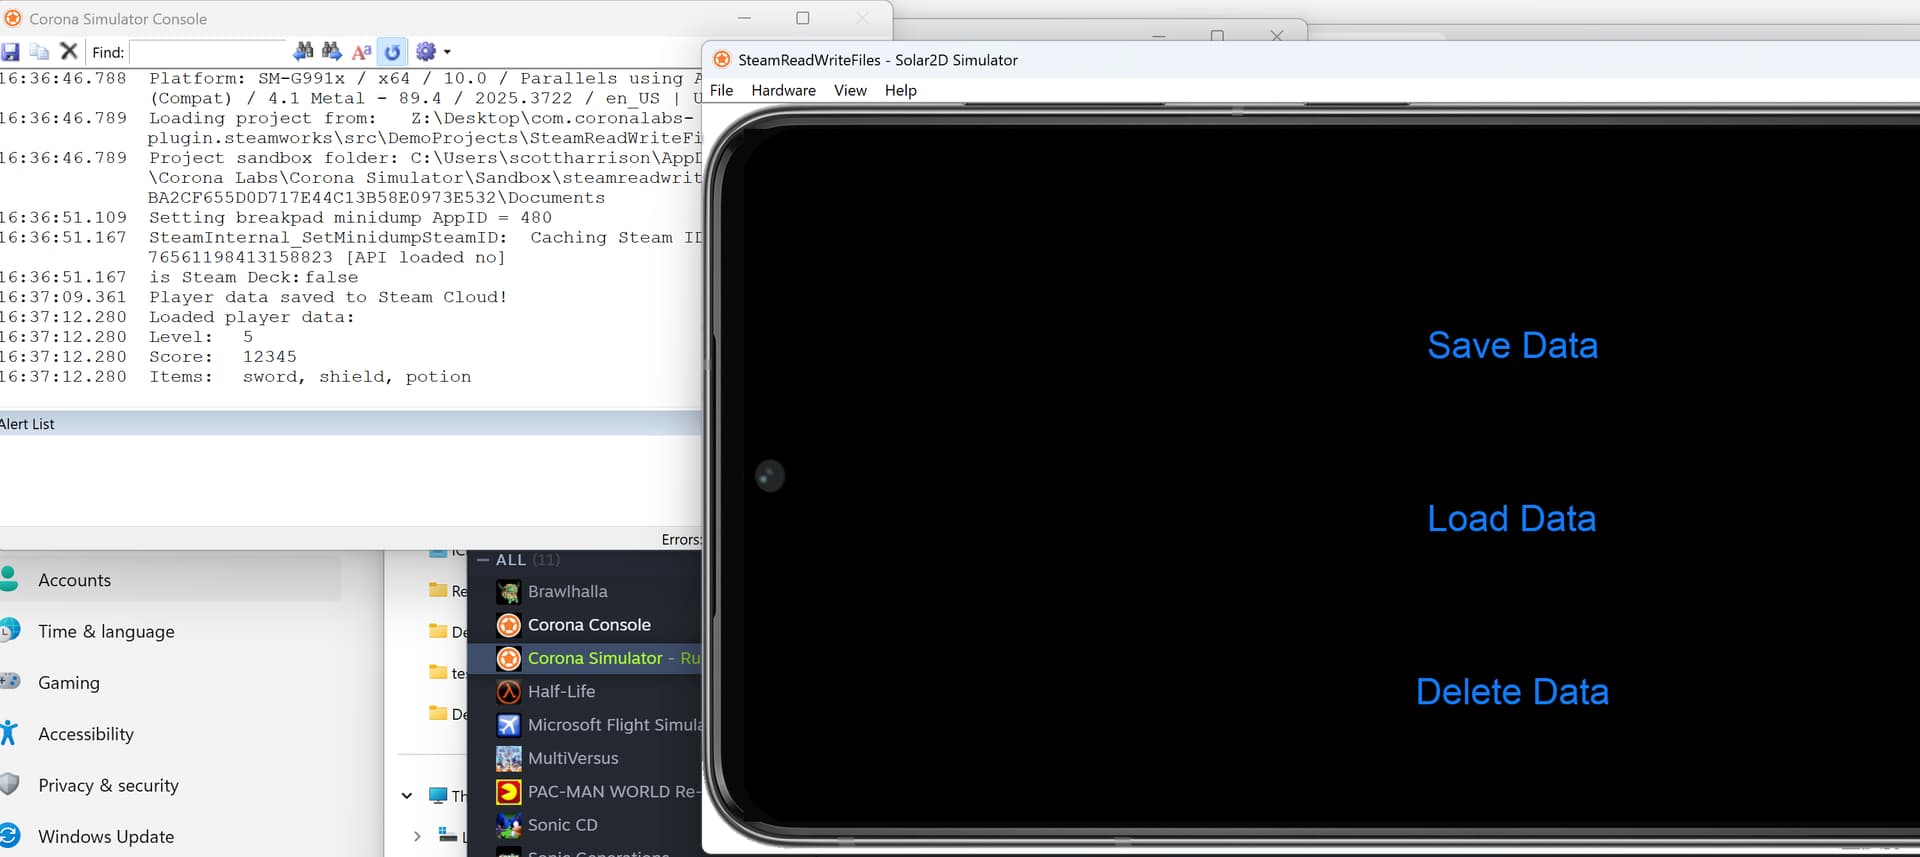Select the Half-Life row label in Steam
Screen dimensions: 1920x857
pos(561,691)
